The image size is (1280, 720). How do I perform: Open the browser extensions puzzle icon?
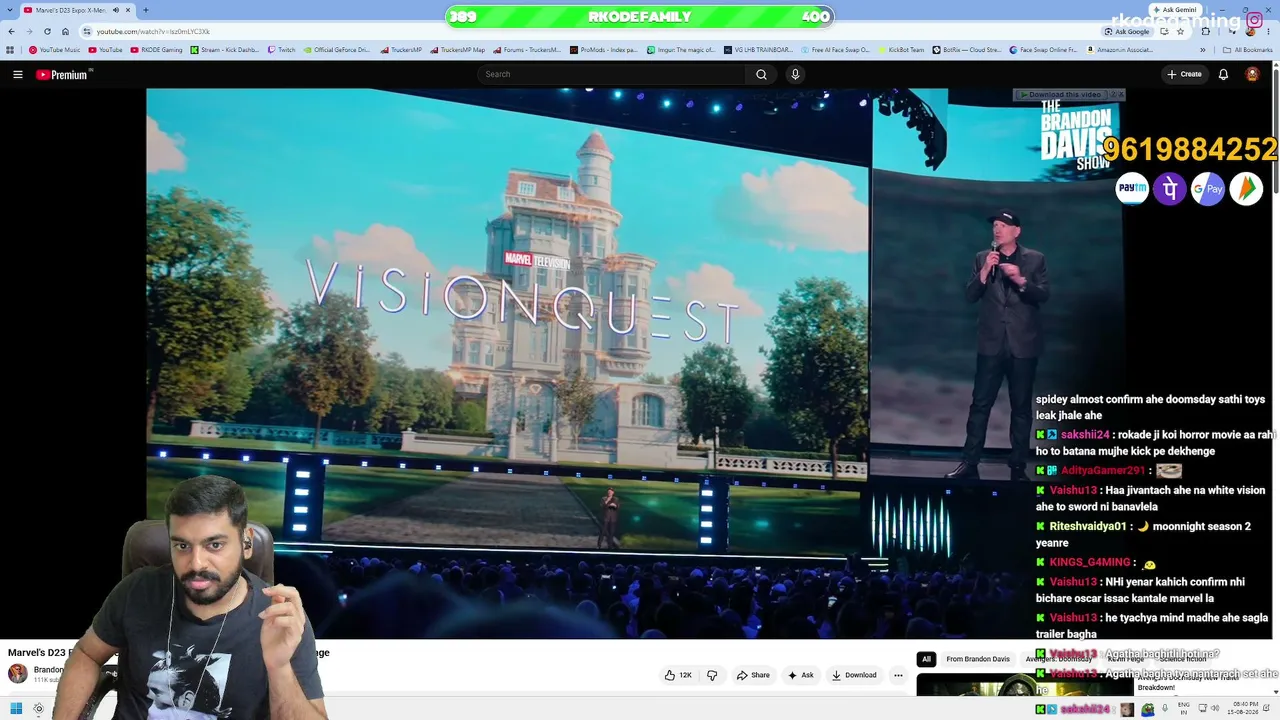tap(1205, 31)
